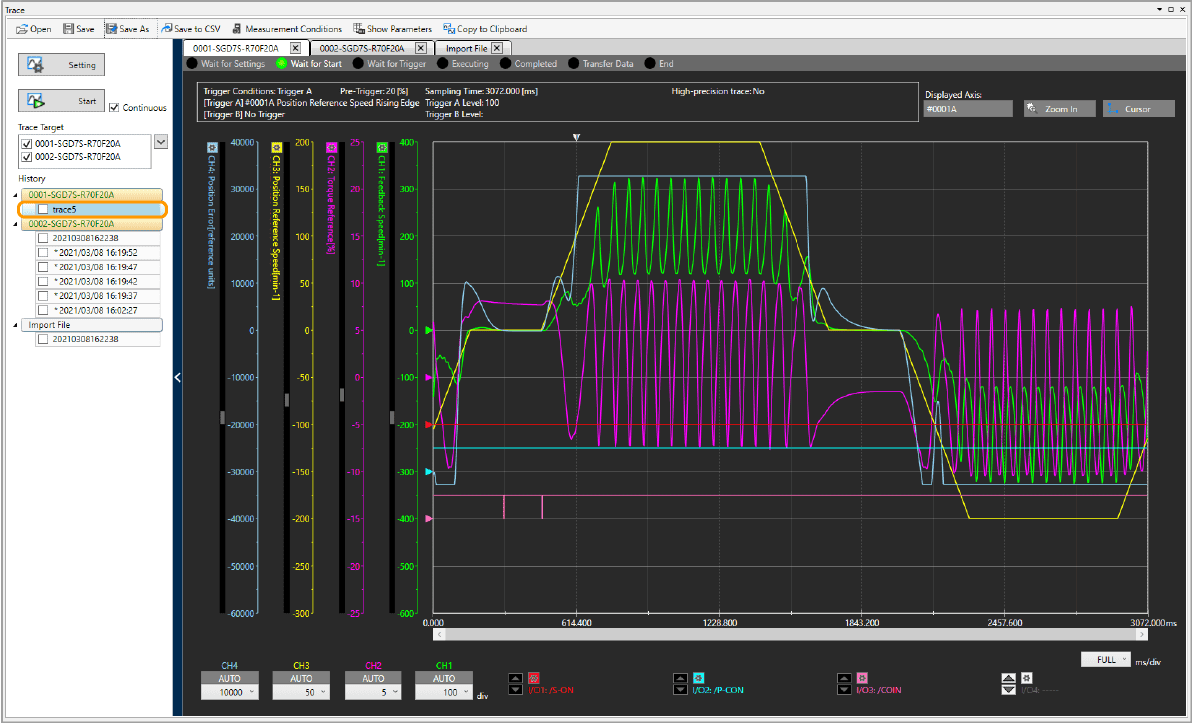1192x723 pixels.
Task: Select the Import File tab
Action: coord(467,48)
